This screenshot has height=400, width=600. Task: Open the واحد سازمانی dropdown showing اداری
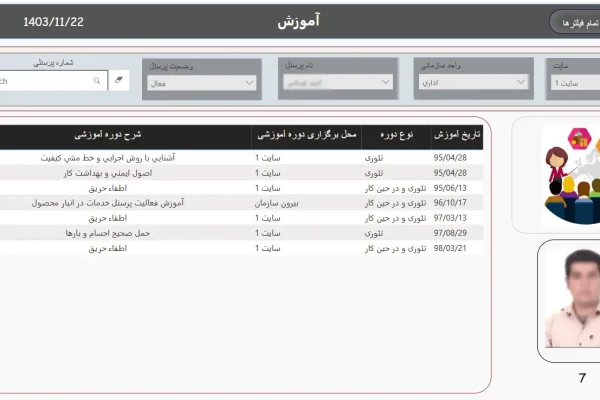click(474, 82)
